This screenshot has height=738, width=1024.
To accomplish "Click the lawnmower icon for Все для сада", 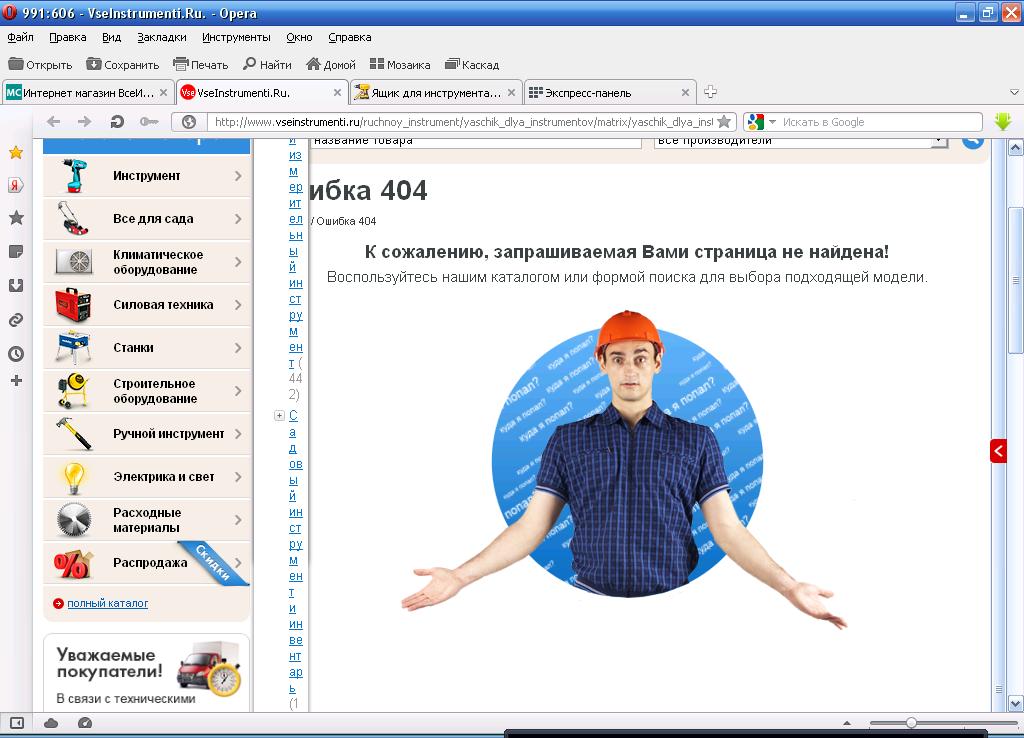I will pyautogui.click(x=73, y=218).
